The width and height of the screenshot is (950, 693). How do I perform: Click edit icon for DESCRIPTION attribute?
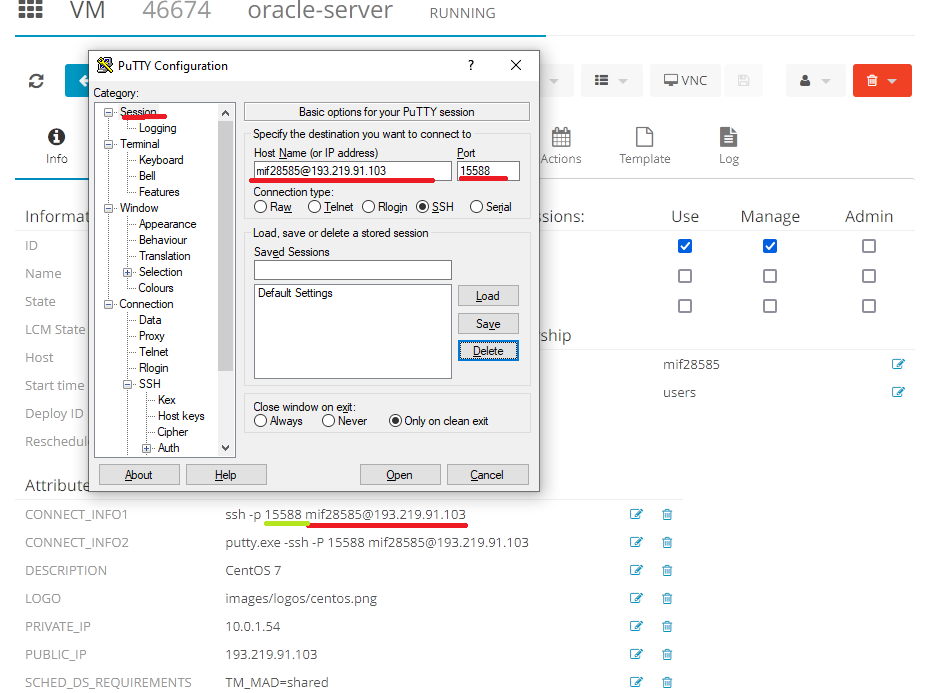[636, 570]
